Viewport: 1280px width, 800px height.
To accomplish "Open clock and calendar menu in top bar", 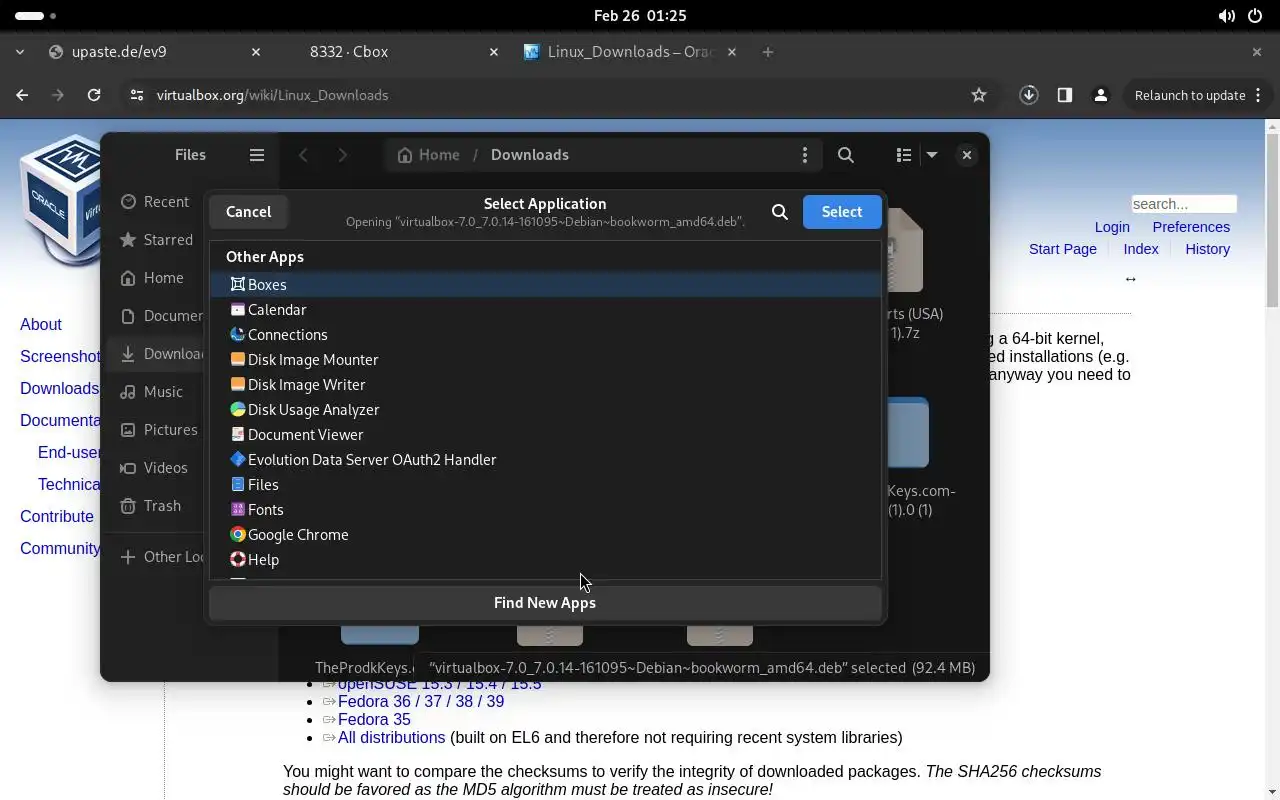I will [640, 16].
